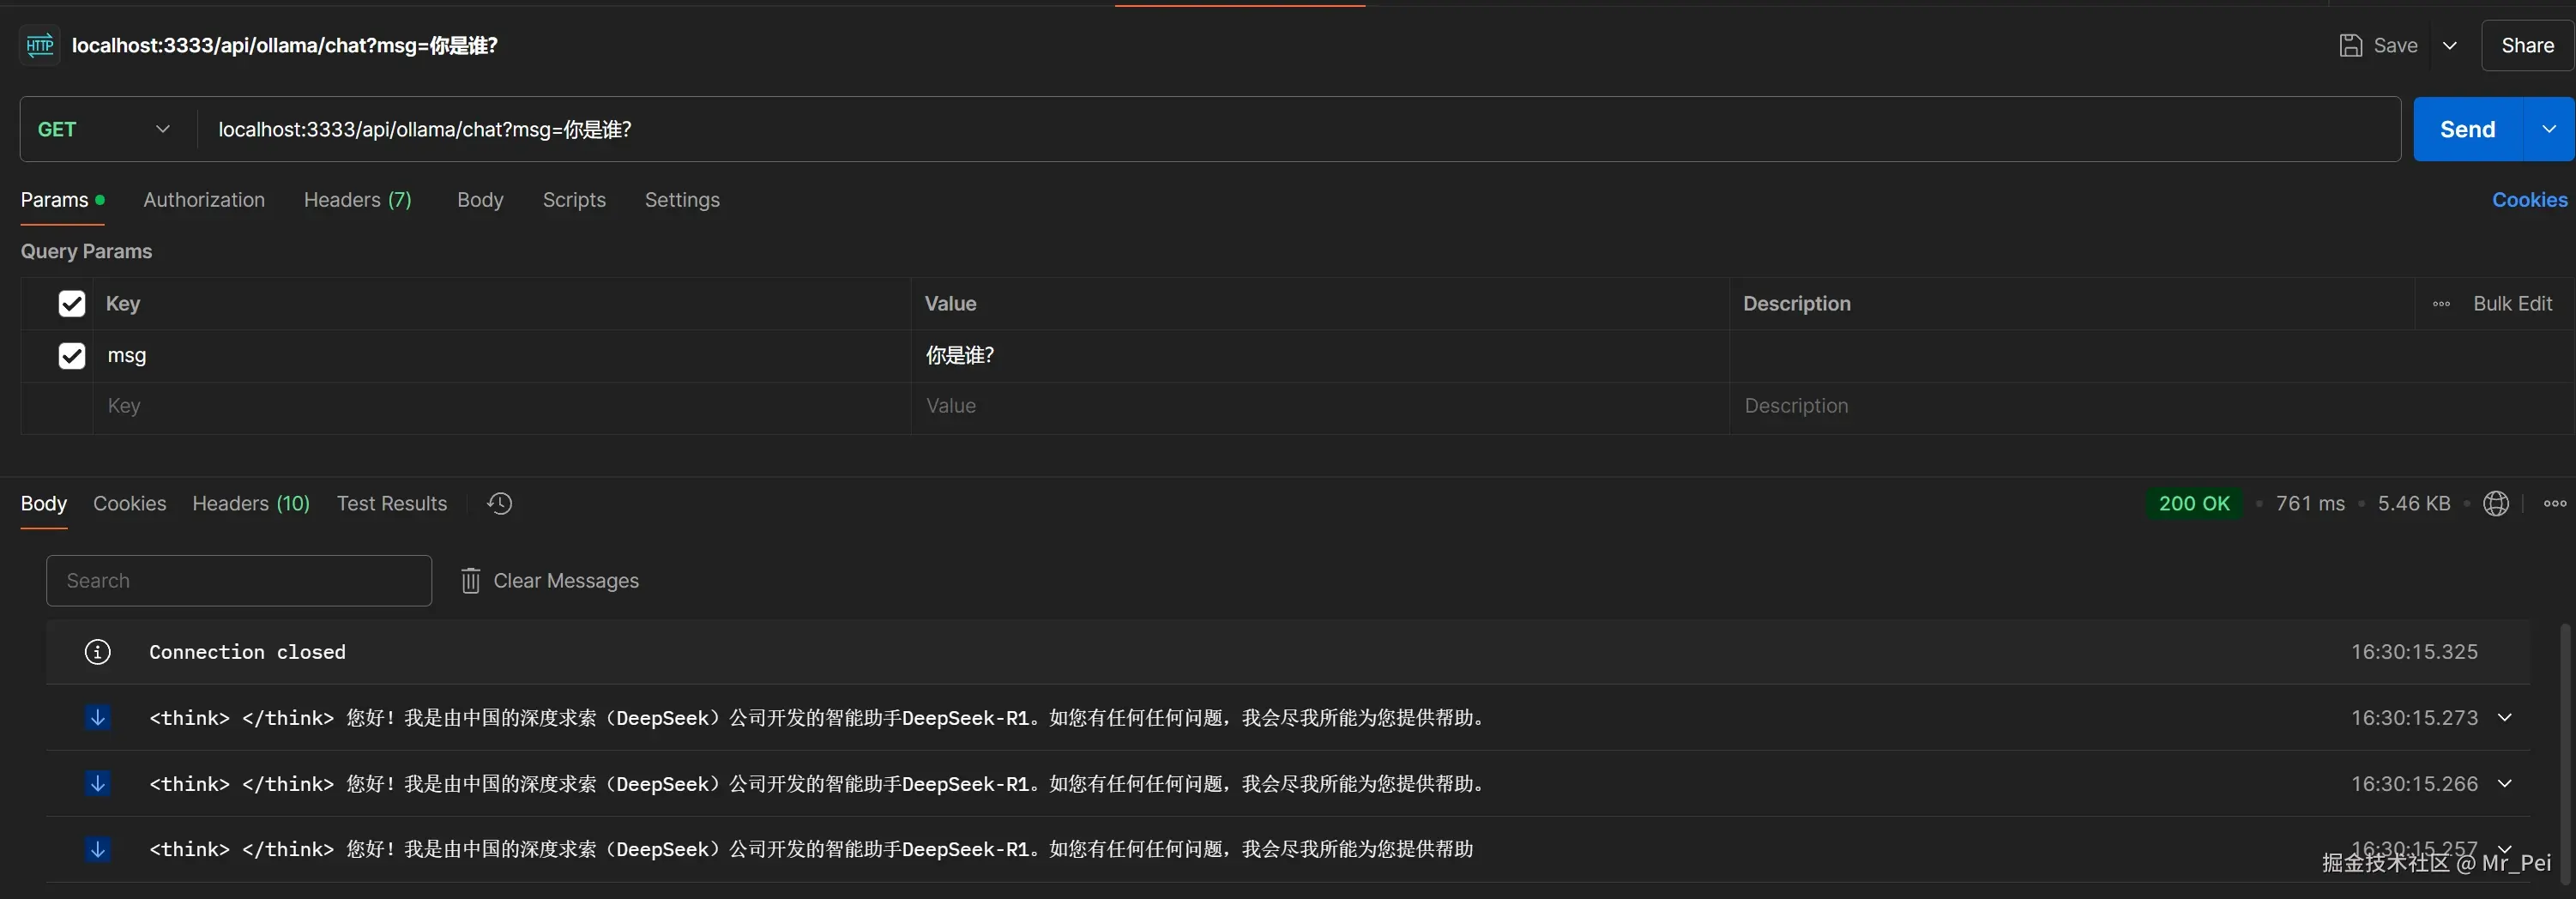Toggle the select-all checkbox in Key column
This screenshot has height=899, width=2576.
click(71, 304)
